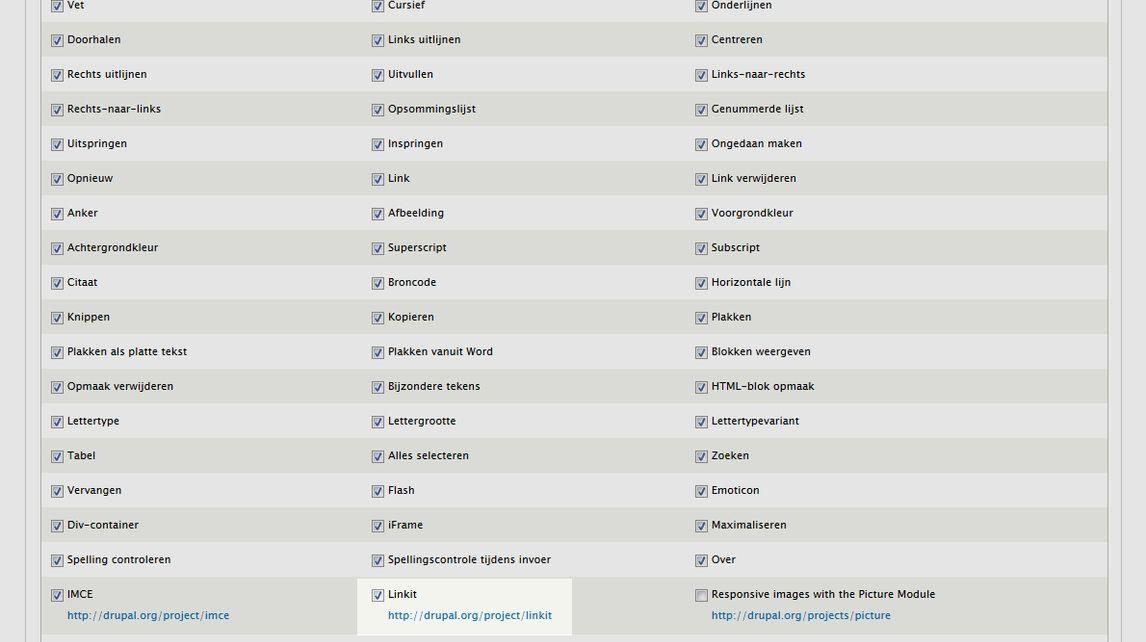
Task: Toggle the Achtergrondkleur checkbox
Action: tap(57, 248)
